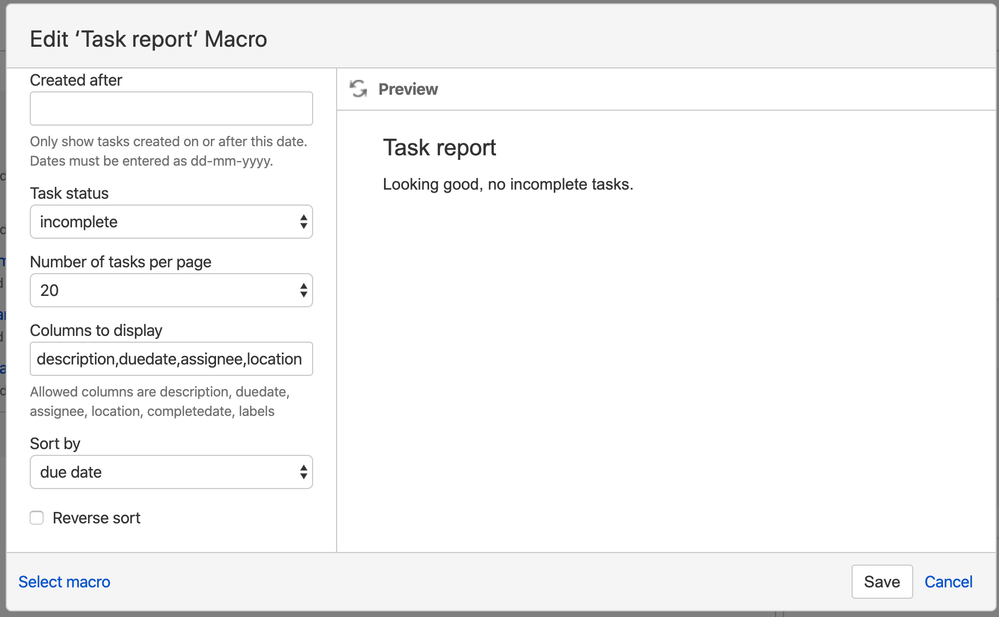Click the 'Task report' preview title
999x617 pixels.
click(x=440, y=148)
